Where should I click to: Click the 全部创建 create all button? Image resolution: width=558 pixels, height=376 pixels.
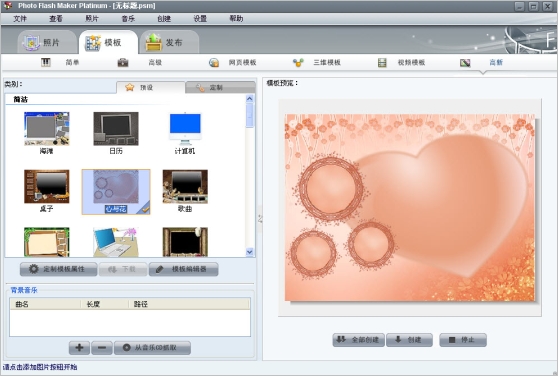pyautogui.click(x=358, y=340)
